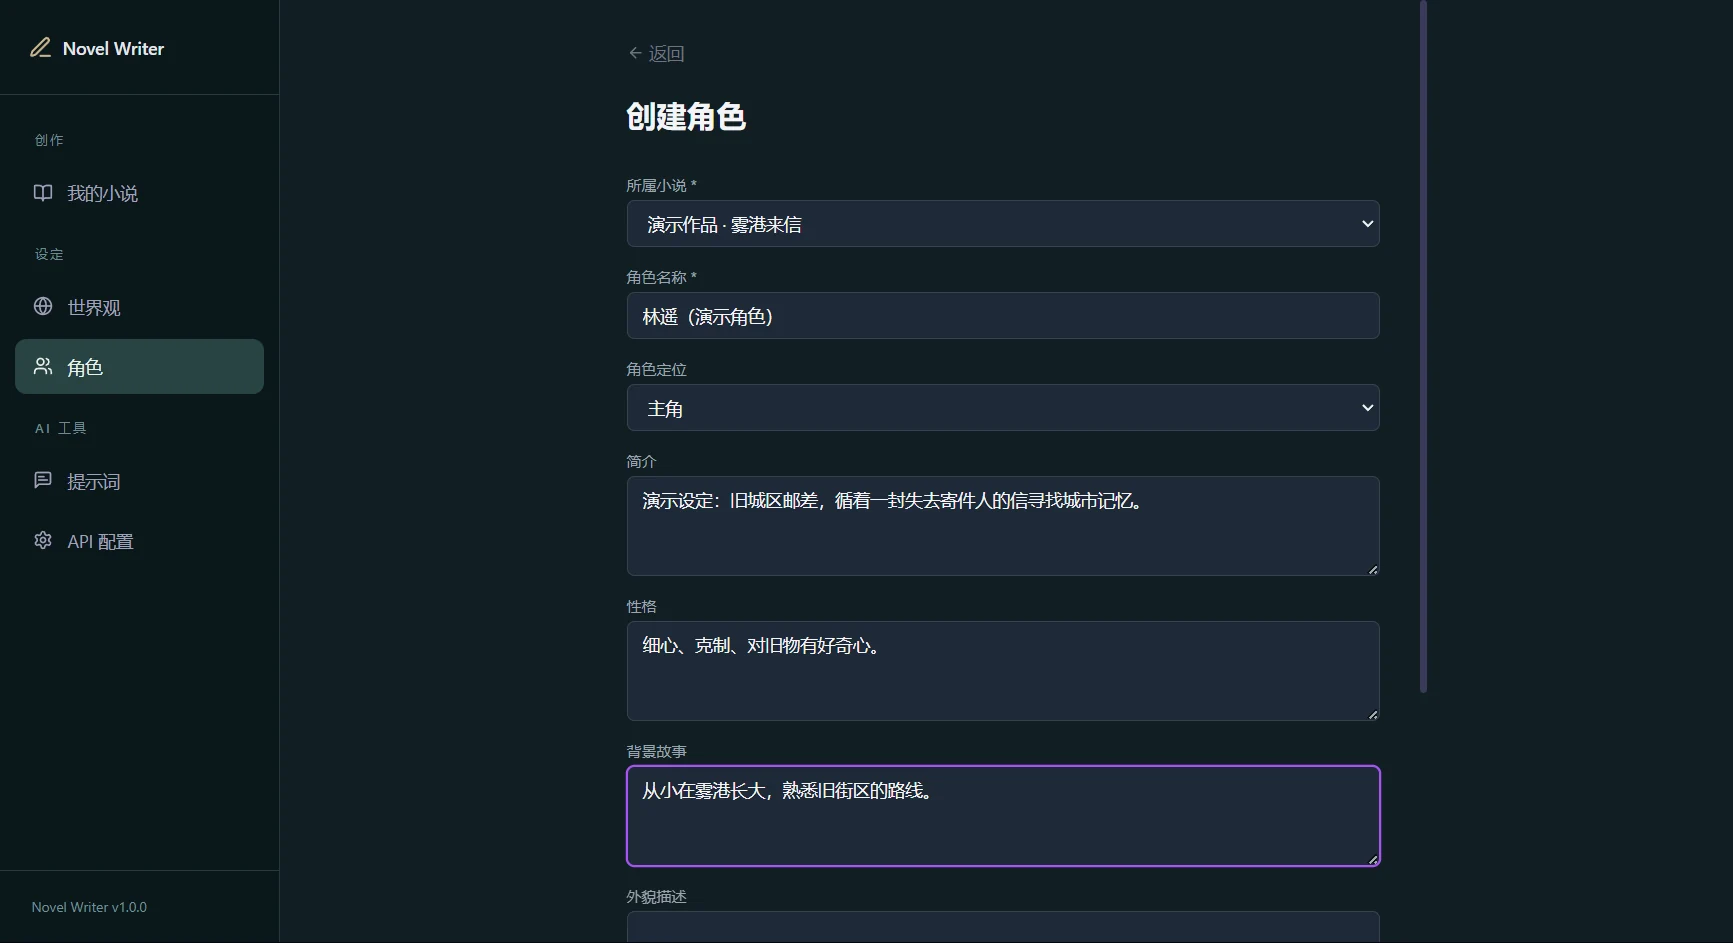Click the 外貌描述 field label
1733x943 pixels.
pos(657,896)
